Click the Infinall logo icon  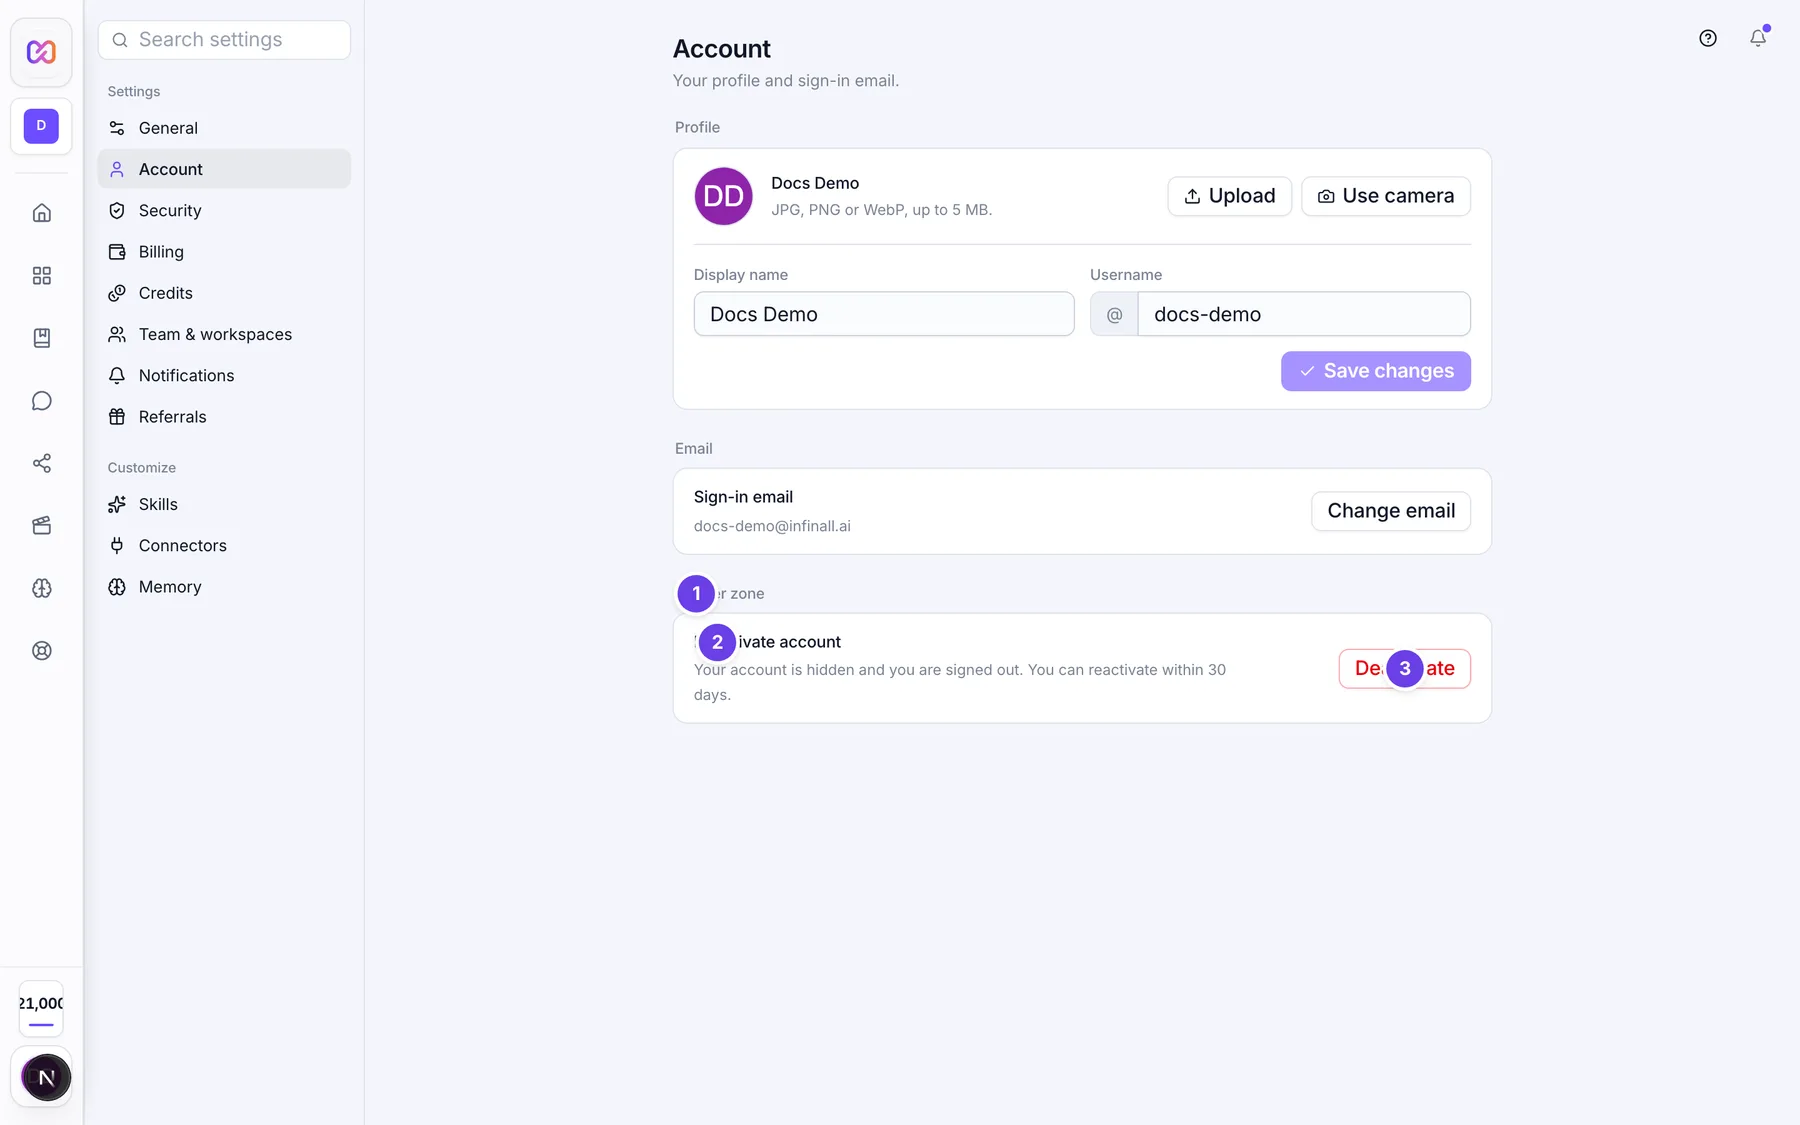[41, 52]
